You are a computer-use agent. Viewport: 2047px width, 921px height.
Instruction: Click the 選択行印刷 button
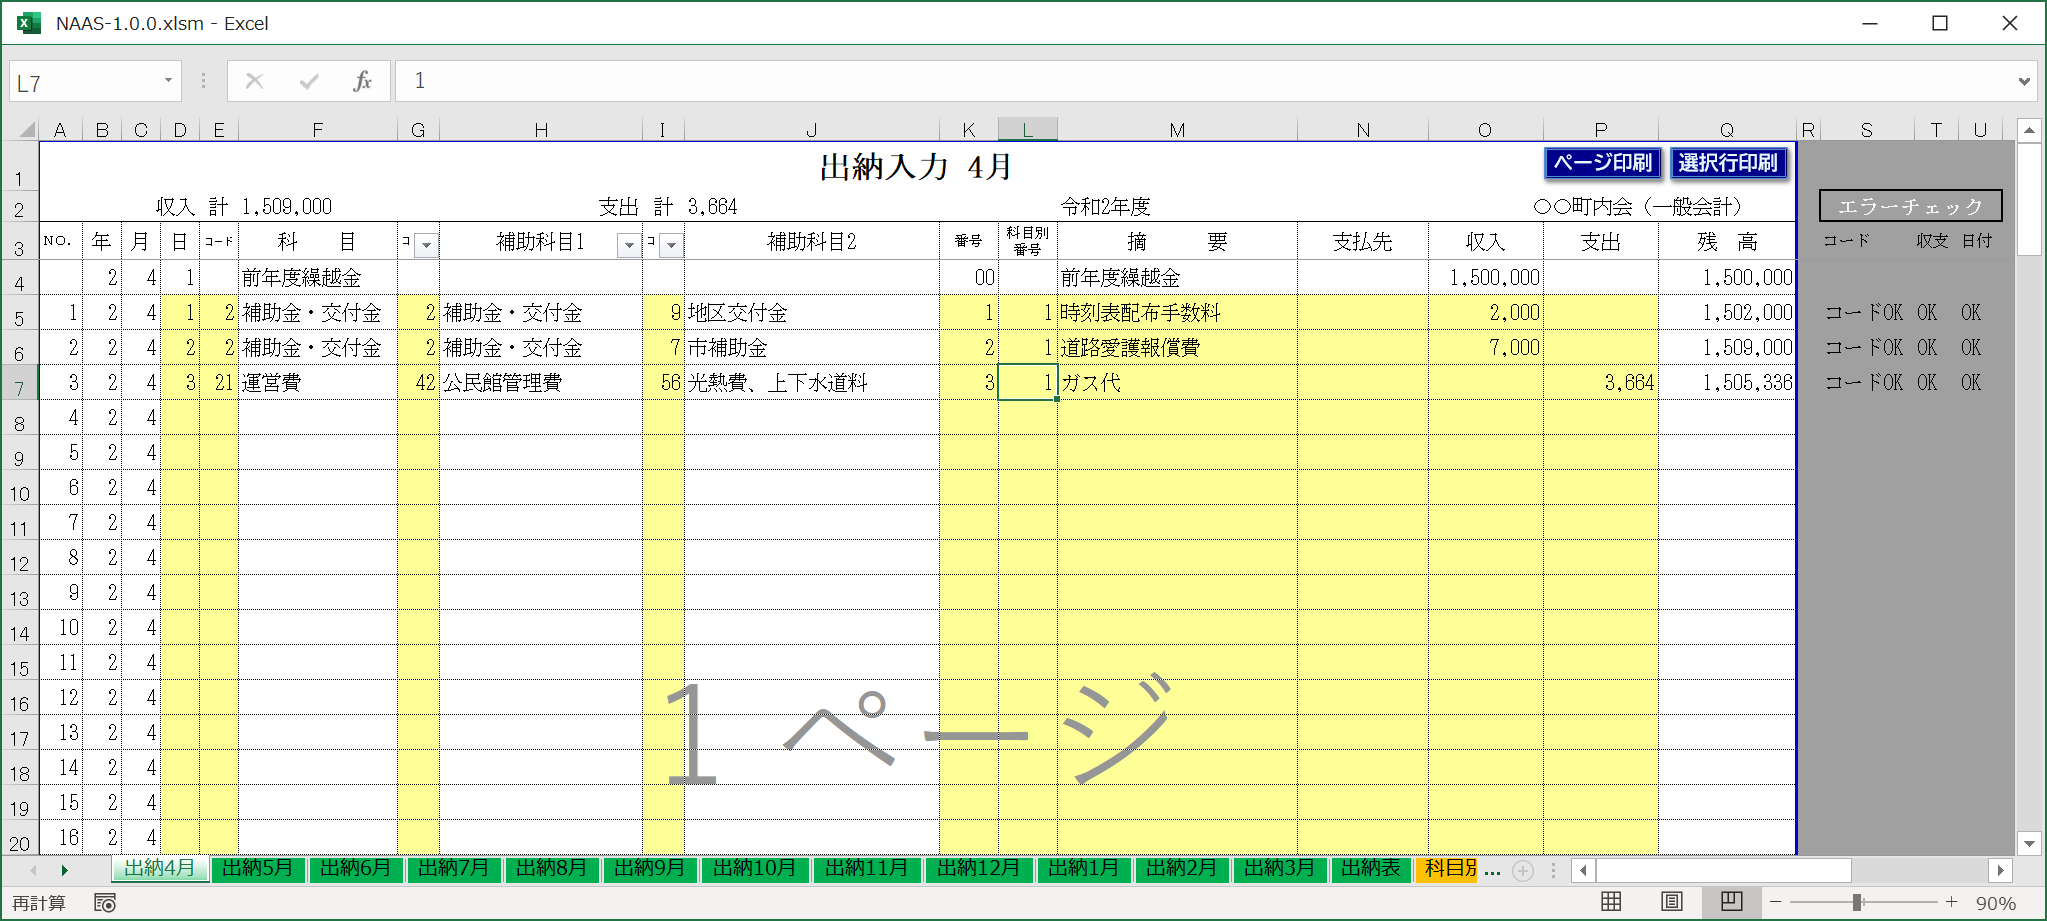click(1727, 163)
